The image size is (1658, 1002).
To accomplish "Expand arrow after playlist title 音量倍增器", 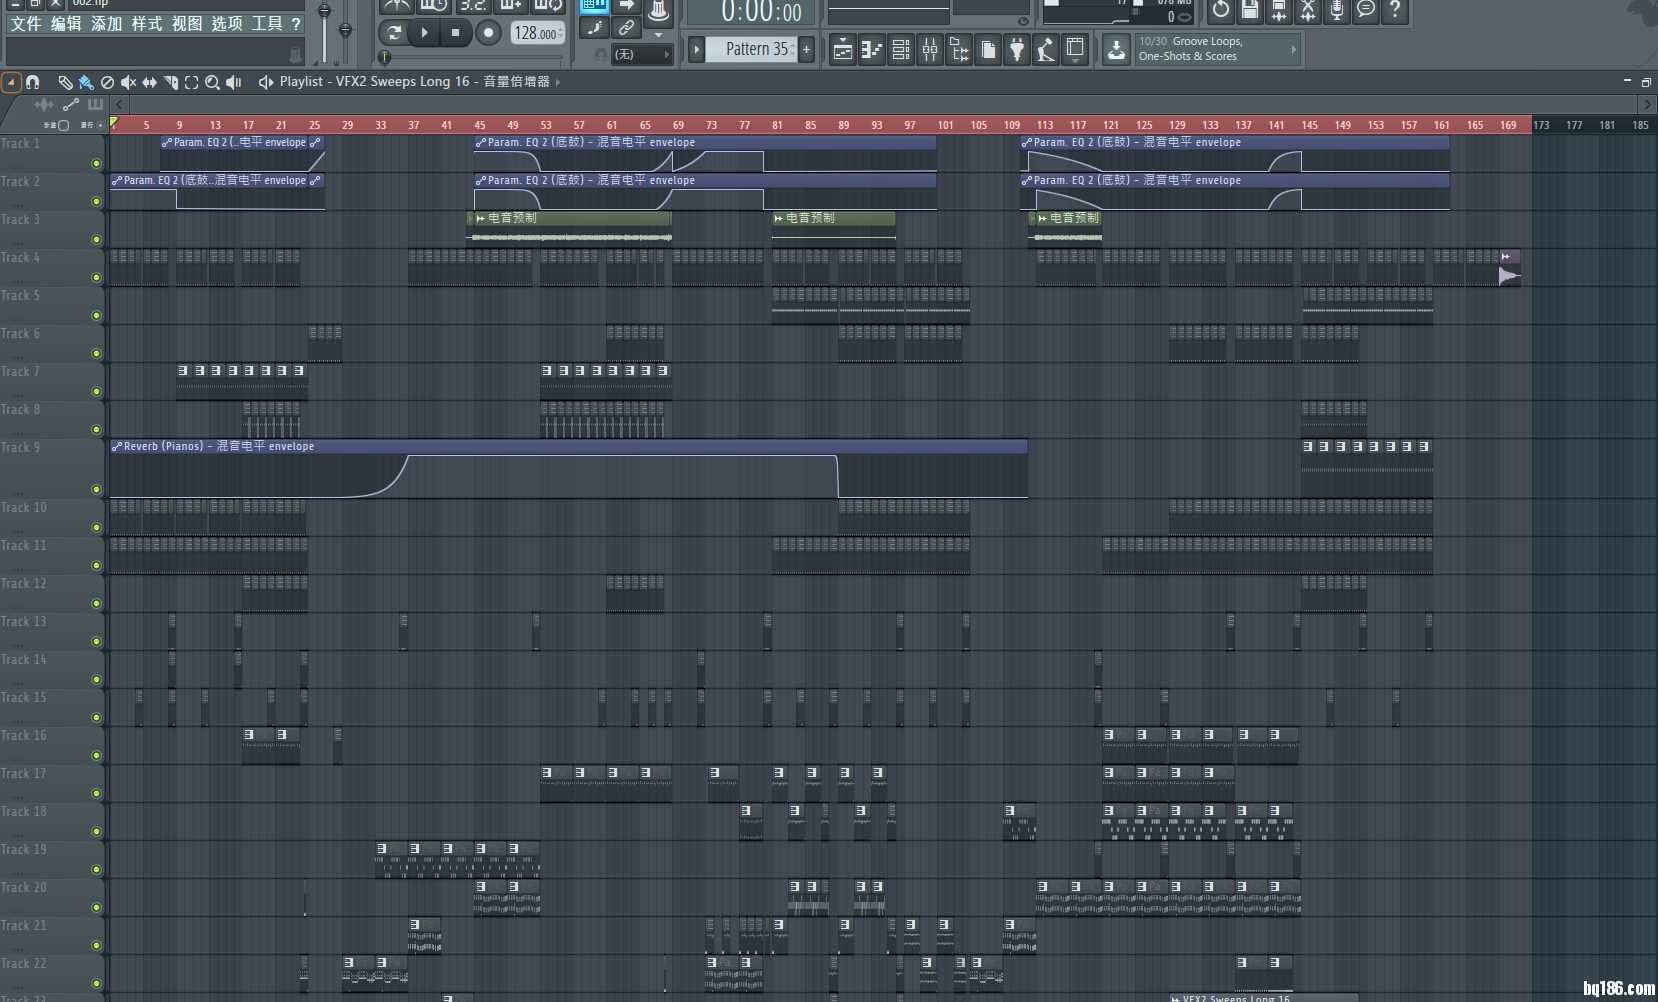I will [558, 82].
